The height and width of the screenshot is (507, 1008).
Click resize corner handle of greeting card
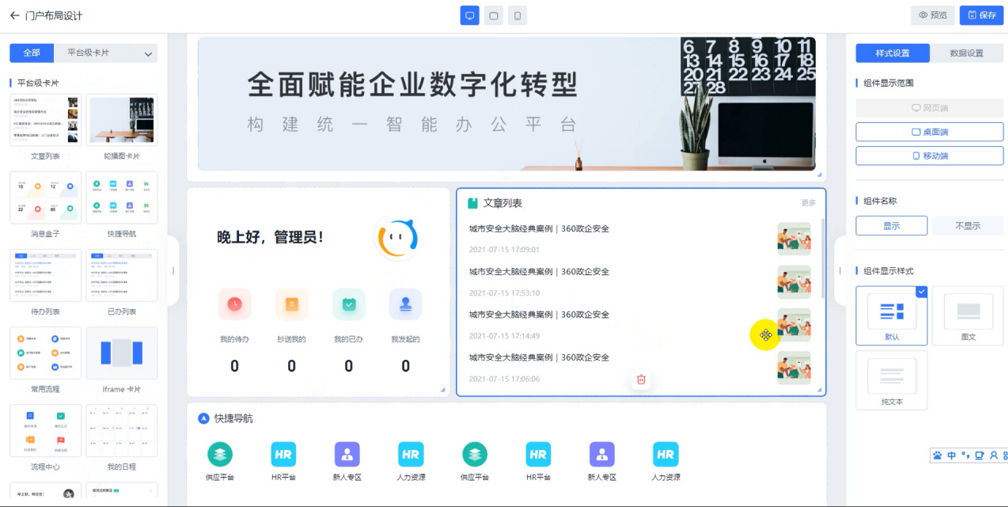[x=443, y=389]
